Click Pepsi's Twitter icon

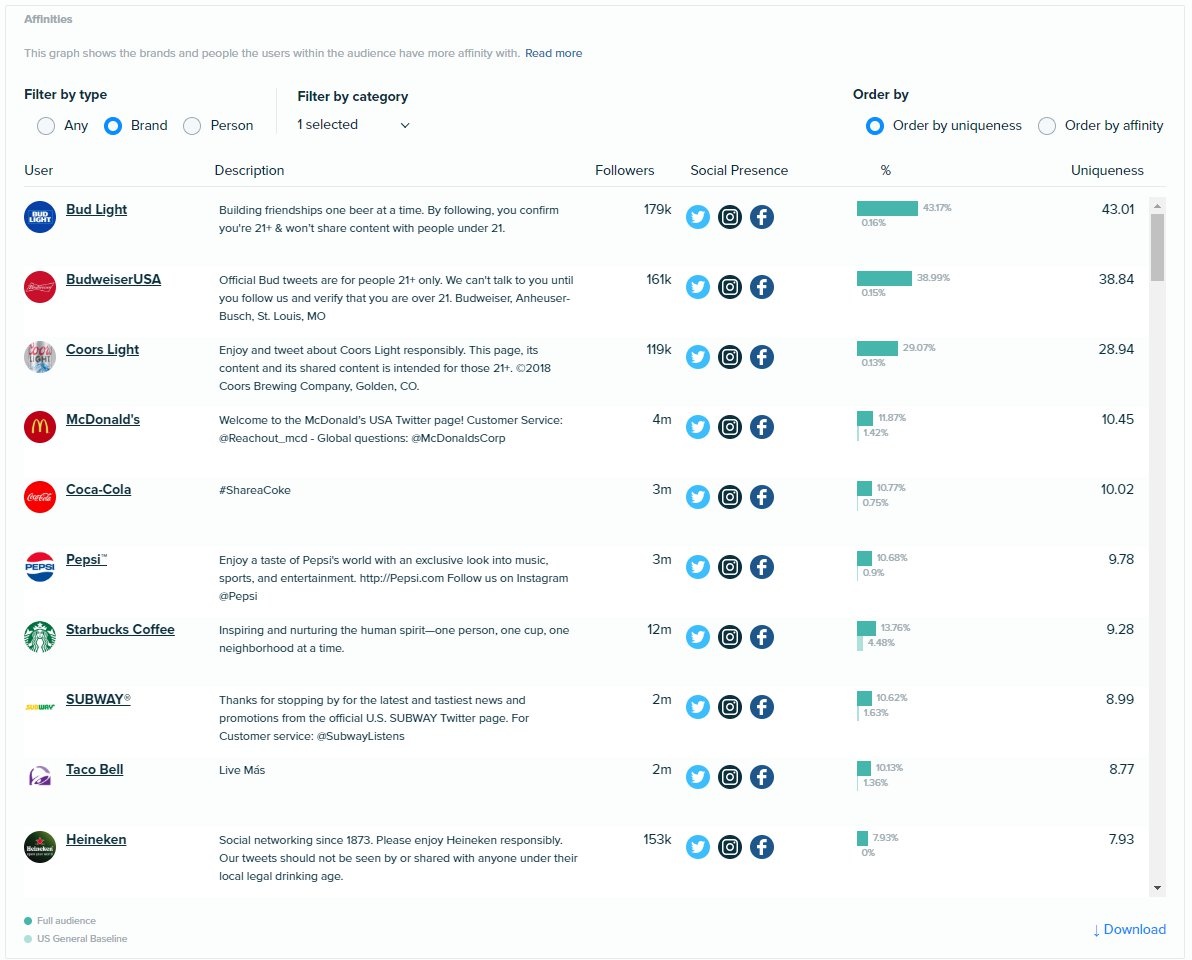[697, 566]
